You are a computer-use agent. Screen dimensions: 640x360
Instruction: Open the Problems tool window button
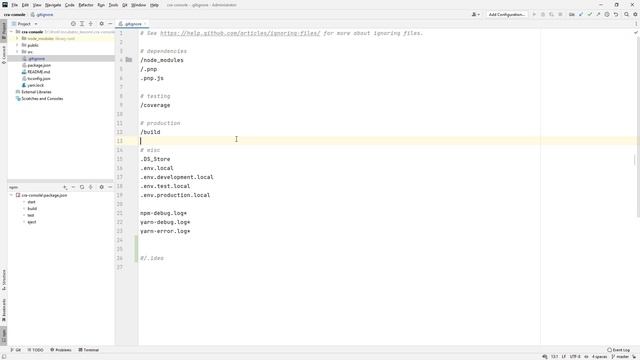click(x=61, y=350)
